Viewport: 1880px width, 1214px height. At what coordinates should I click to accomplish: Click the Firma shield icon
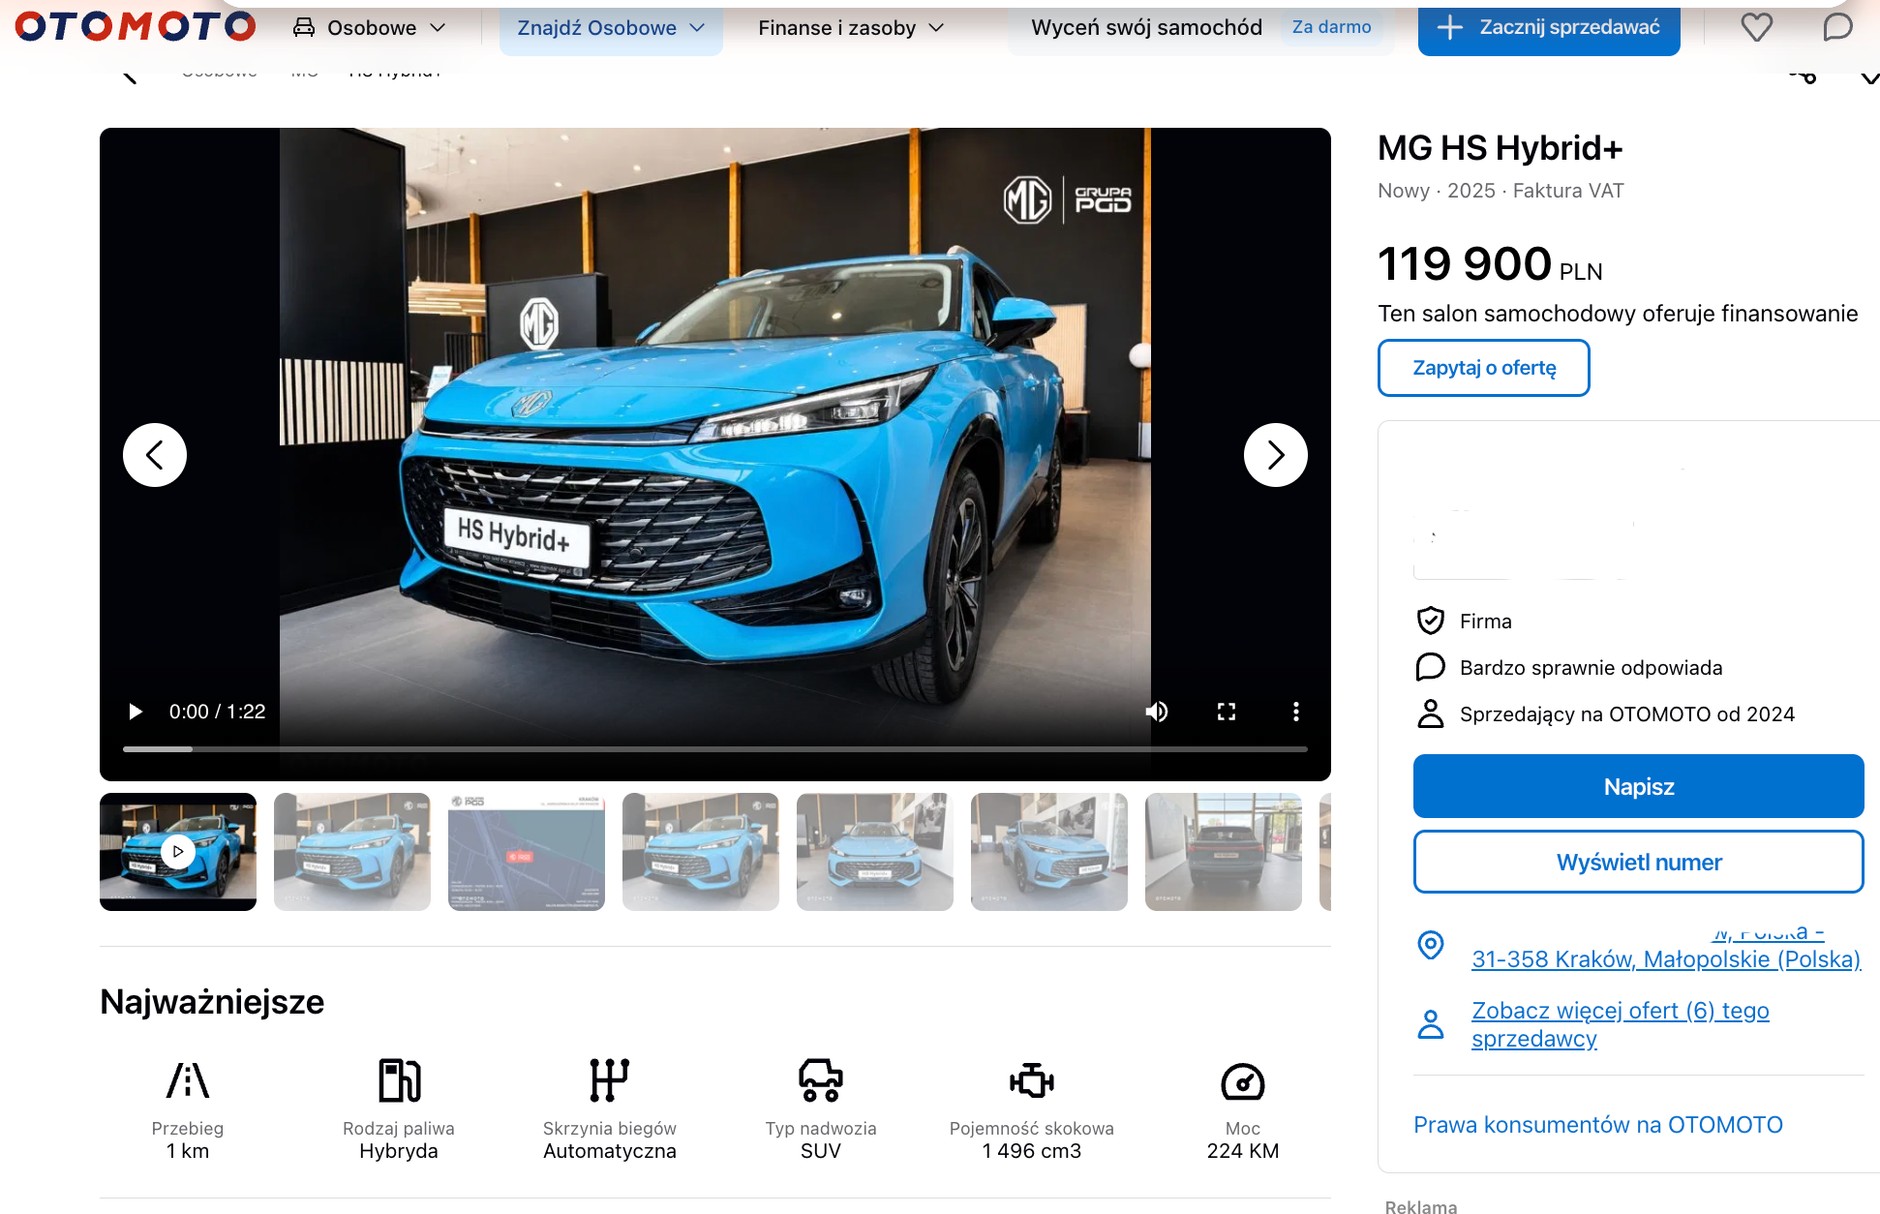1431,621
